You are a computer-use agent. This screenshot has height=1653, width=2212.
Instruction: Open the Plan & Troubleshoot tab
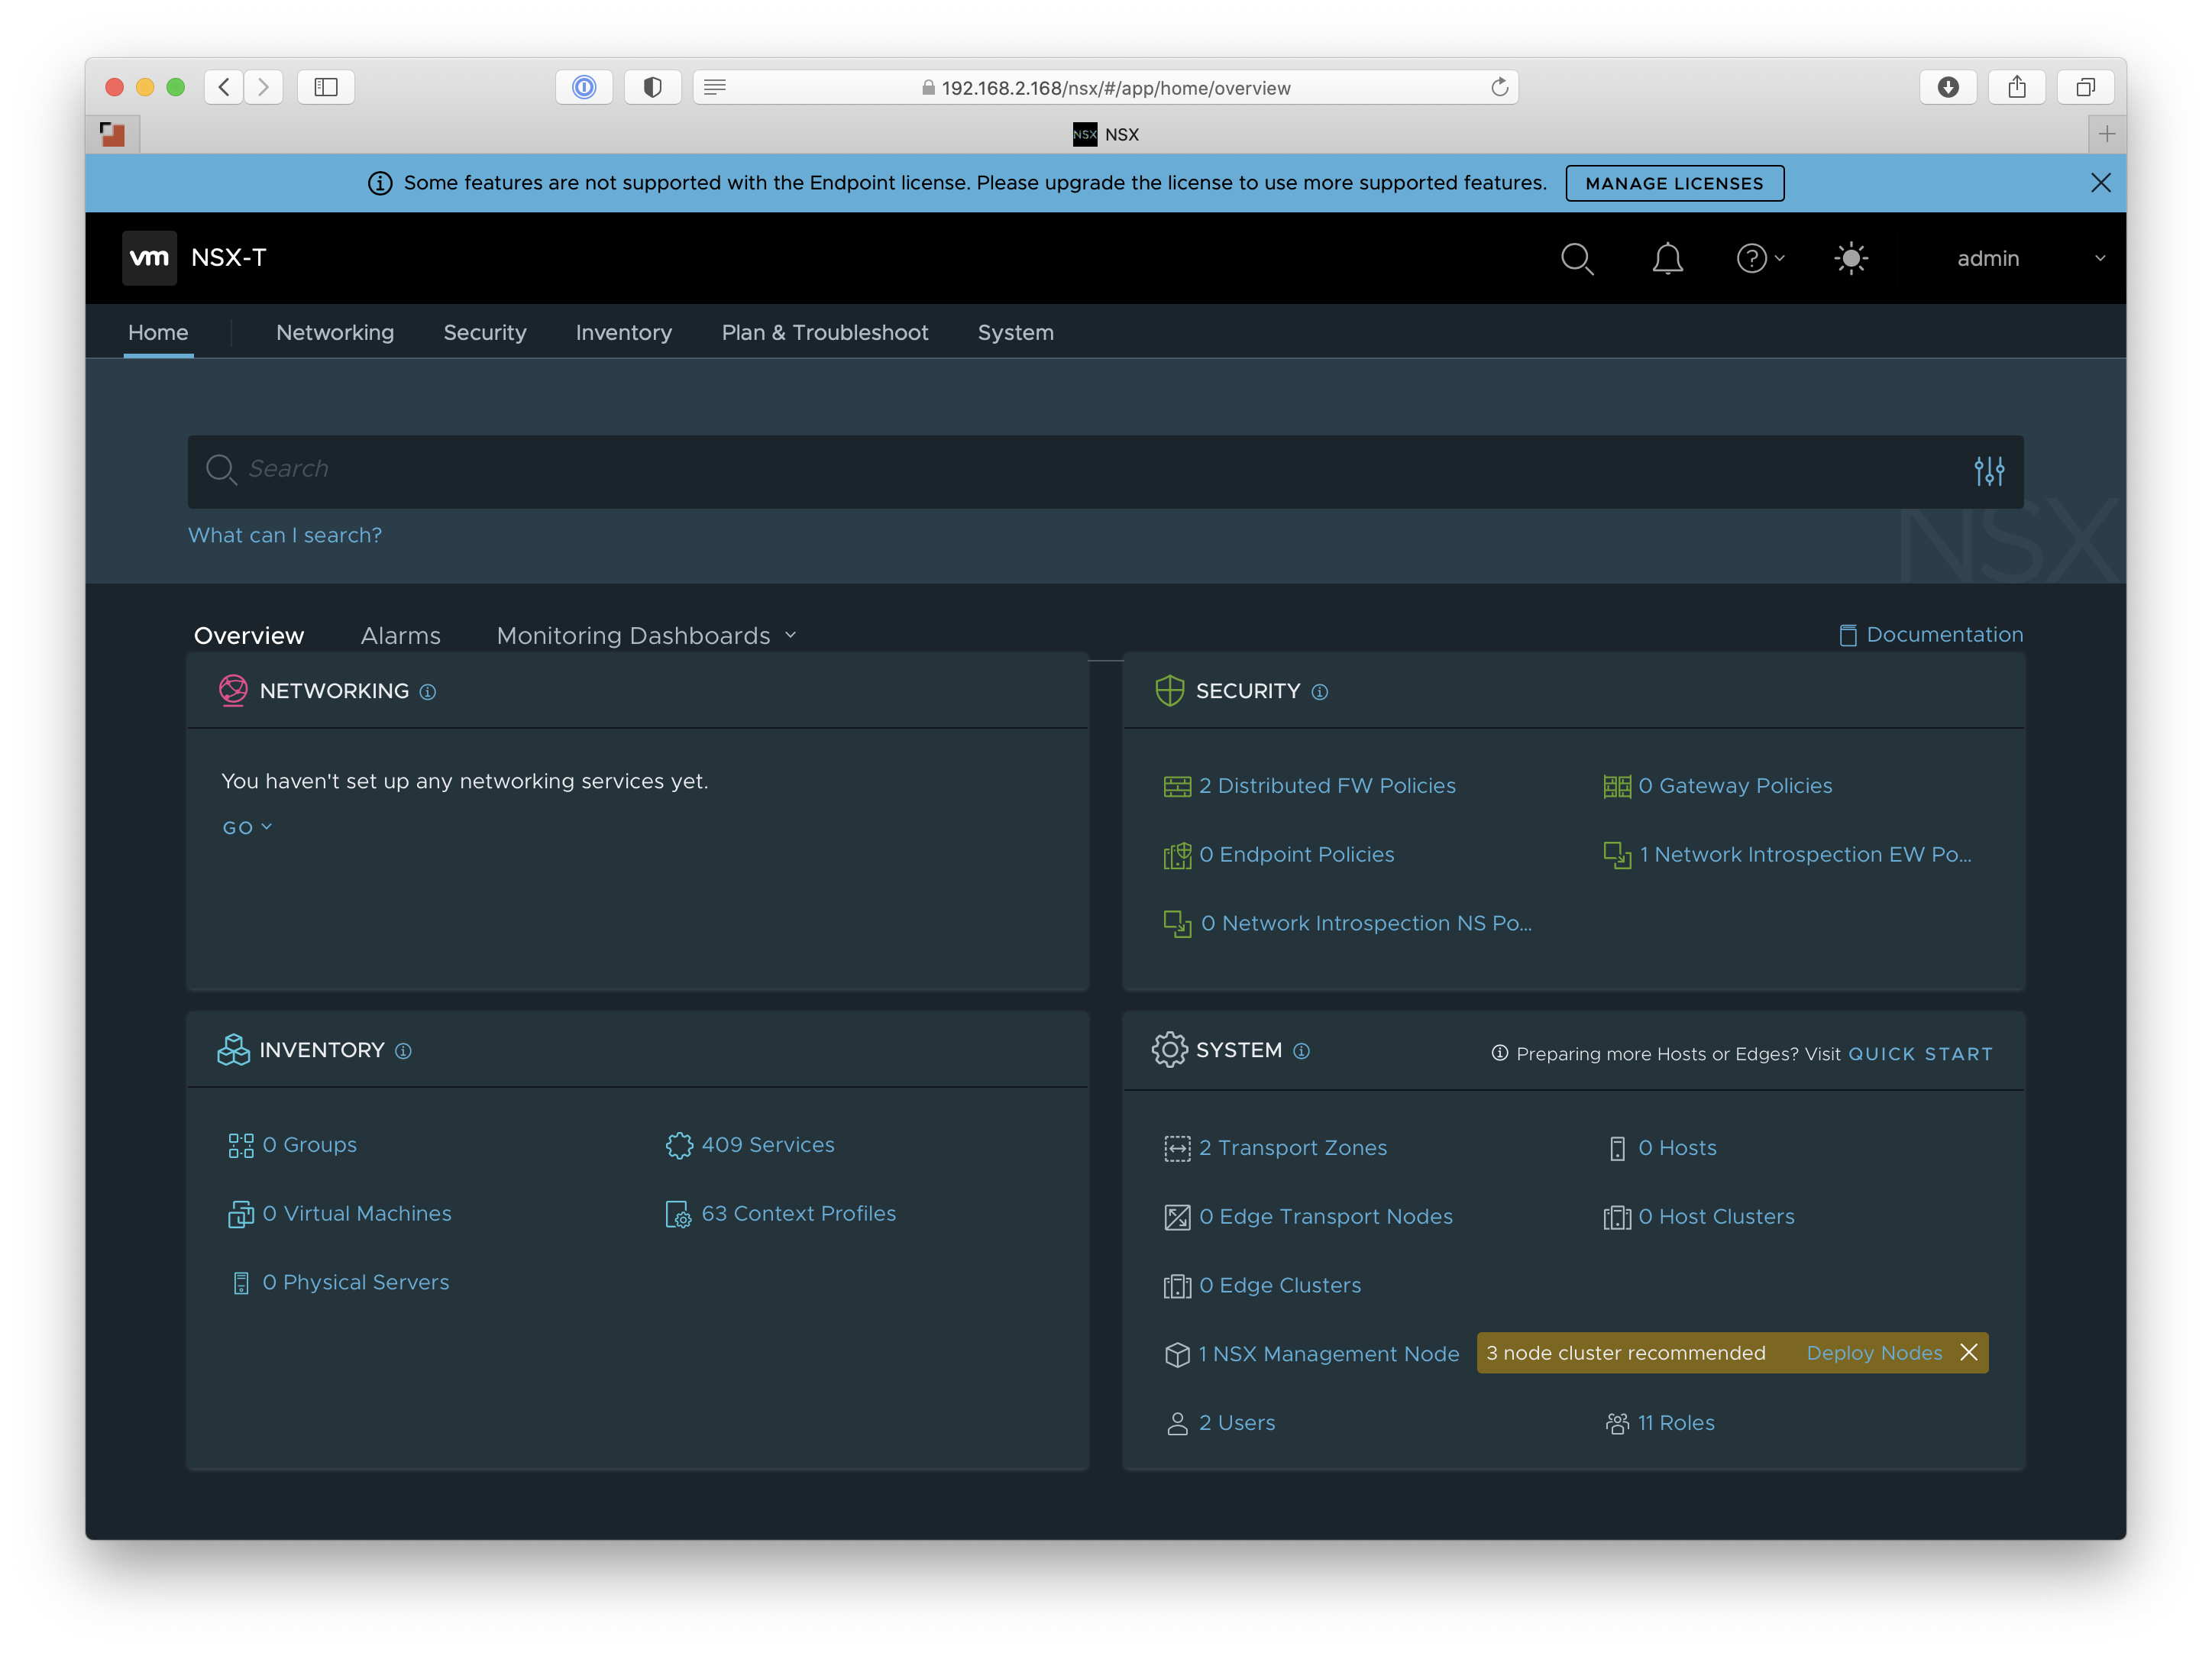[825, 333]
